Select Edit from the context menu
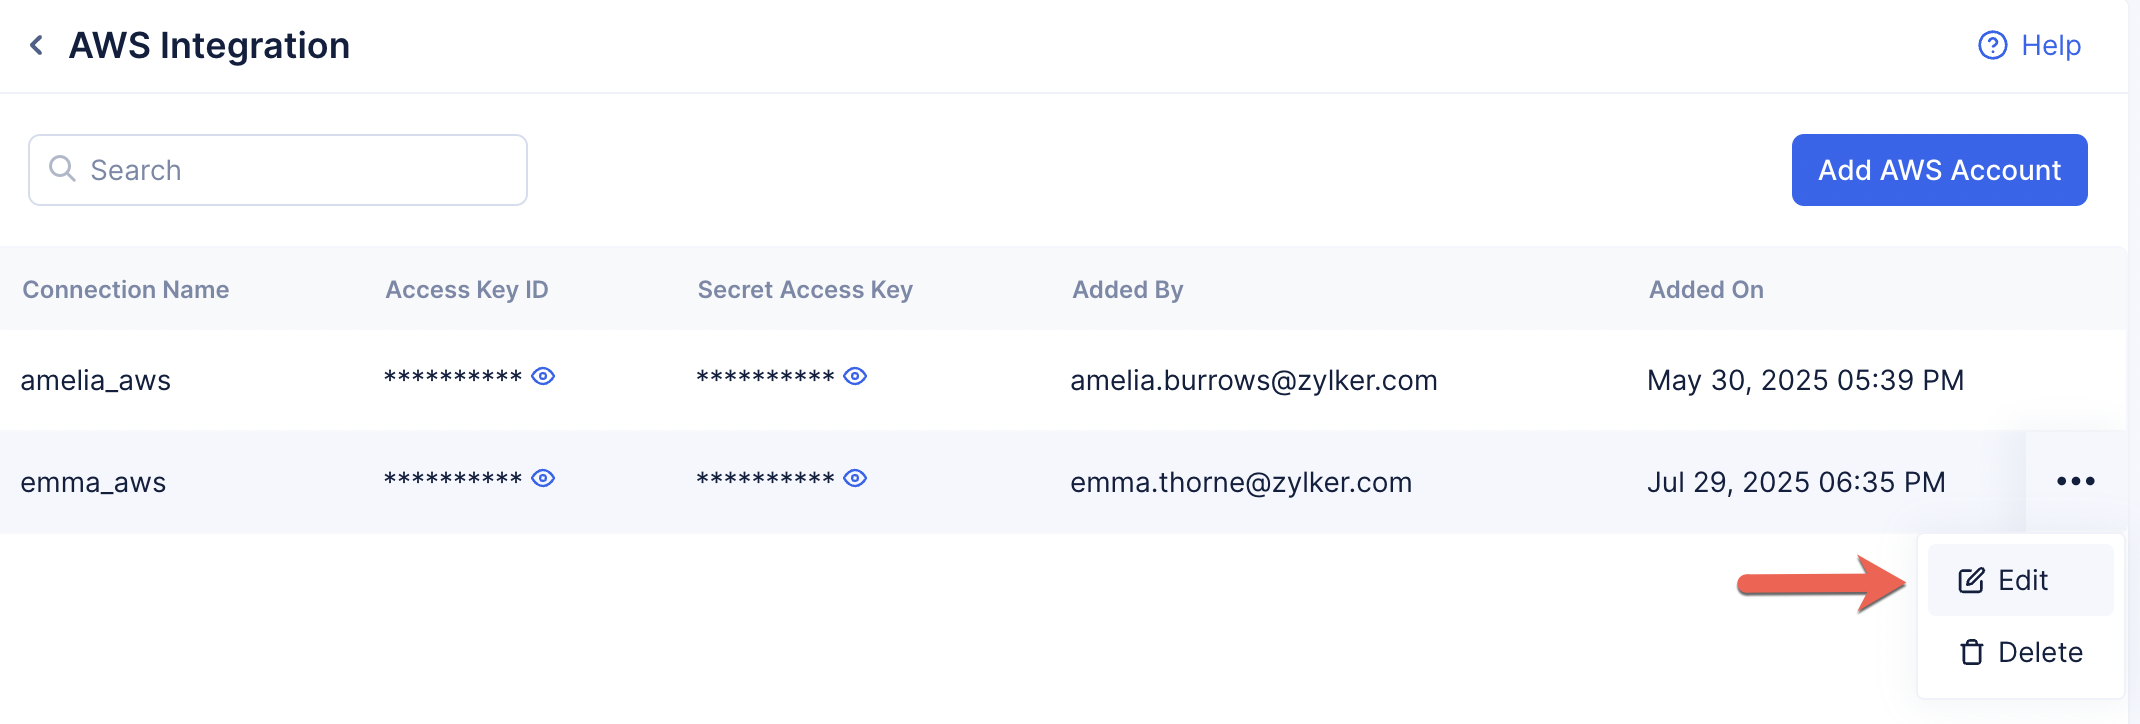This screenshot has height=724, width=2140. [2022, 580]
